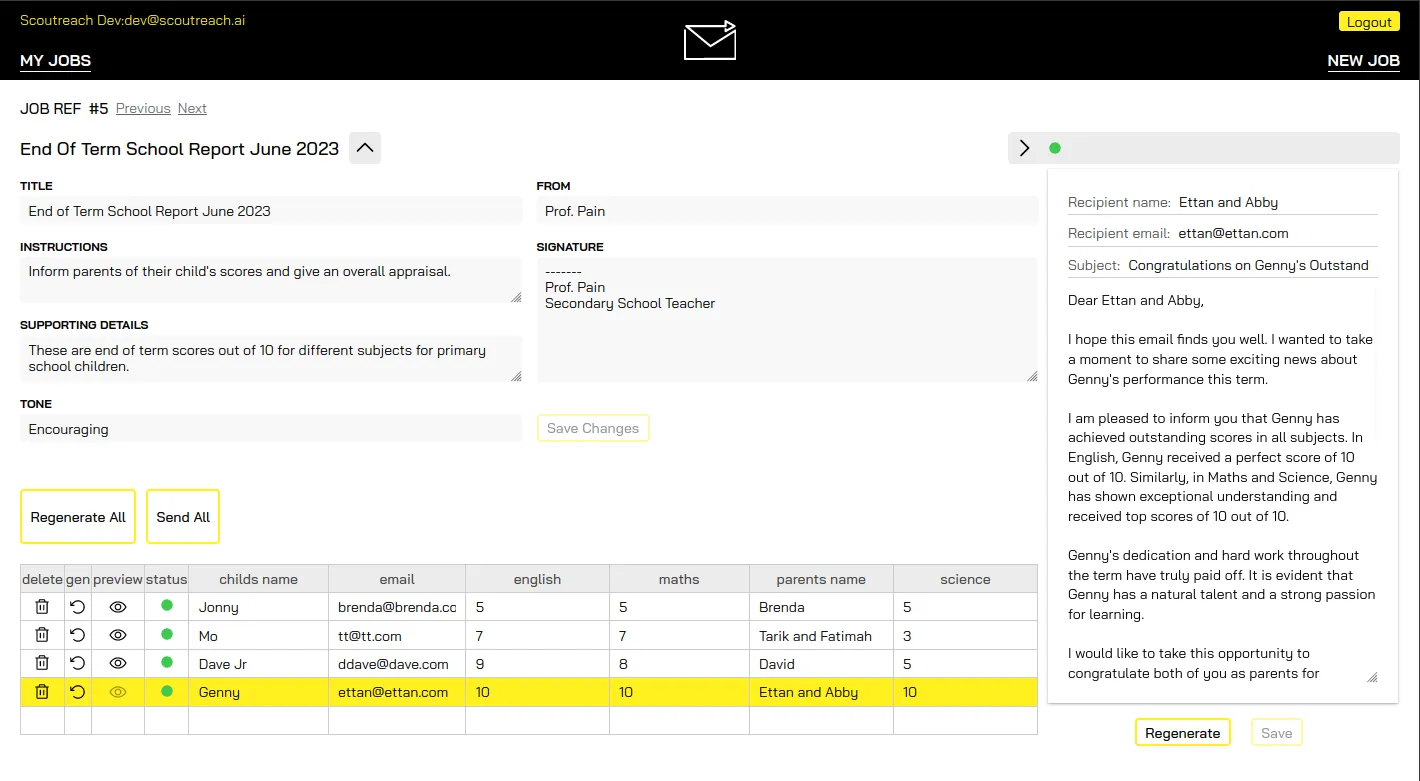Viewport: 1420px width, 781px height.
Task: Click the Tone input field
Action: 270,429
